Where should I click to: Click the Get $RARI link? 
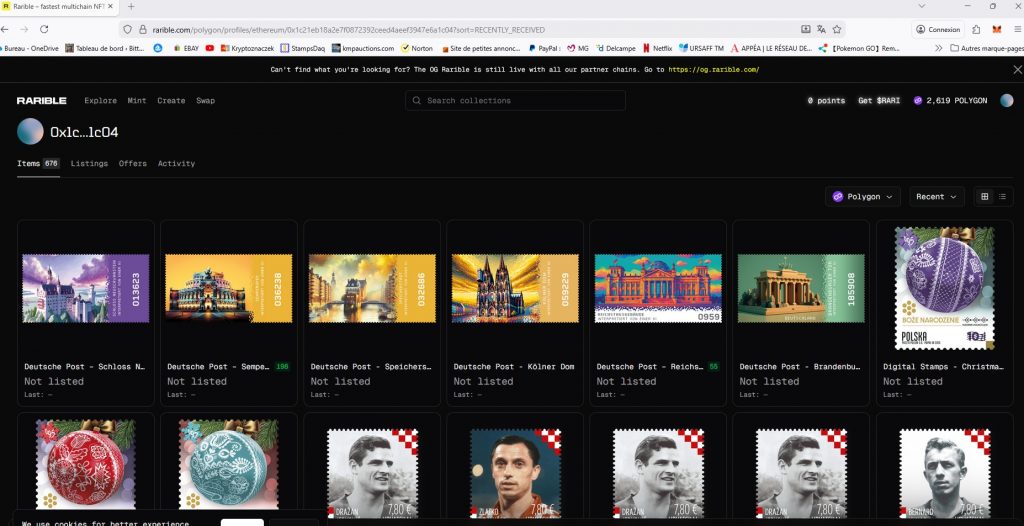point(879,101)
